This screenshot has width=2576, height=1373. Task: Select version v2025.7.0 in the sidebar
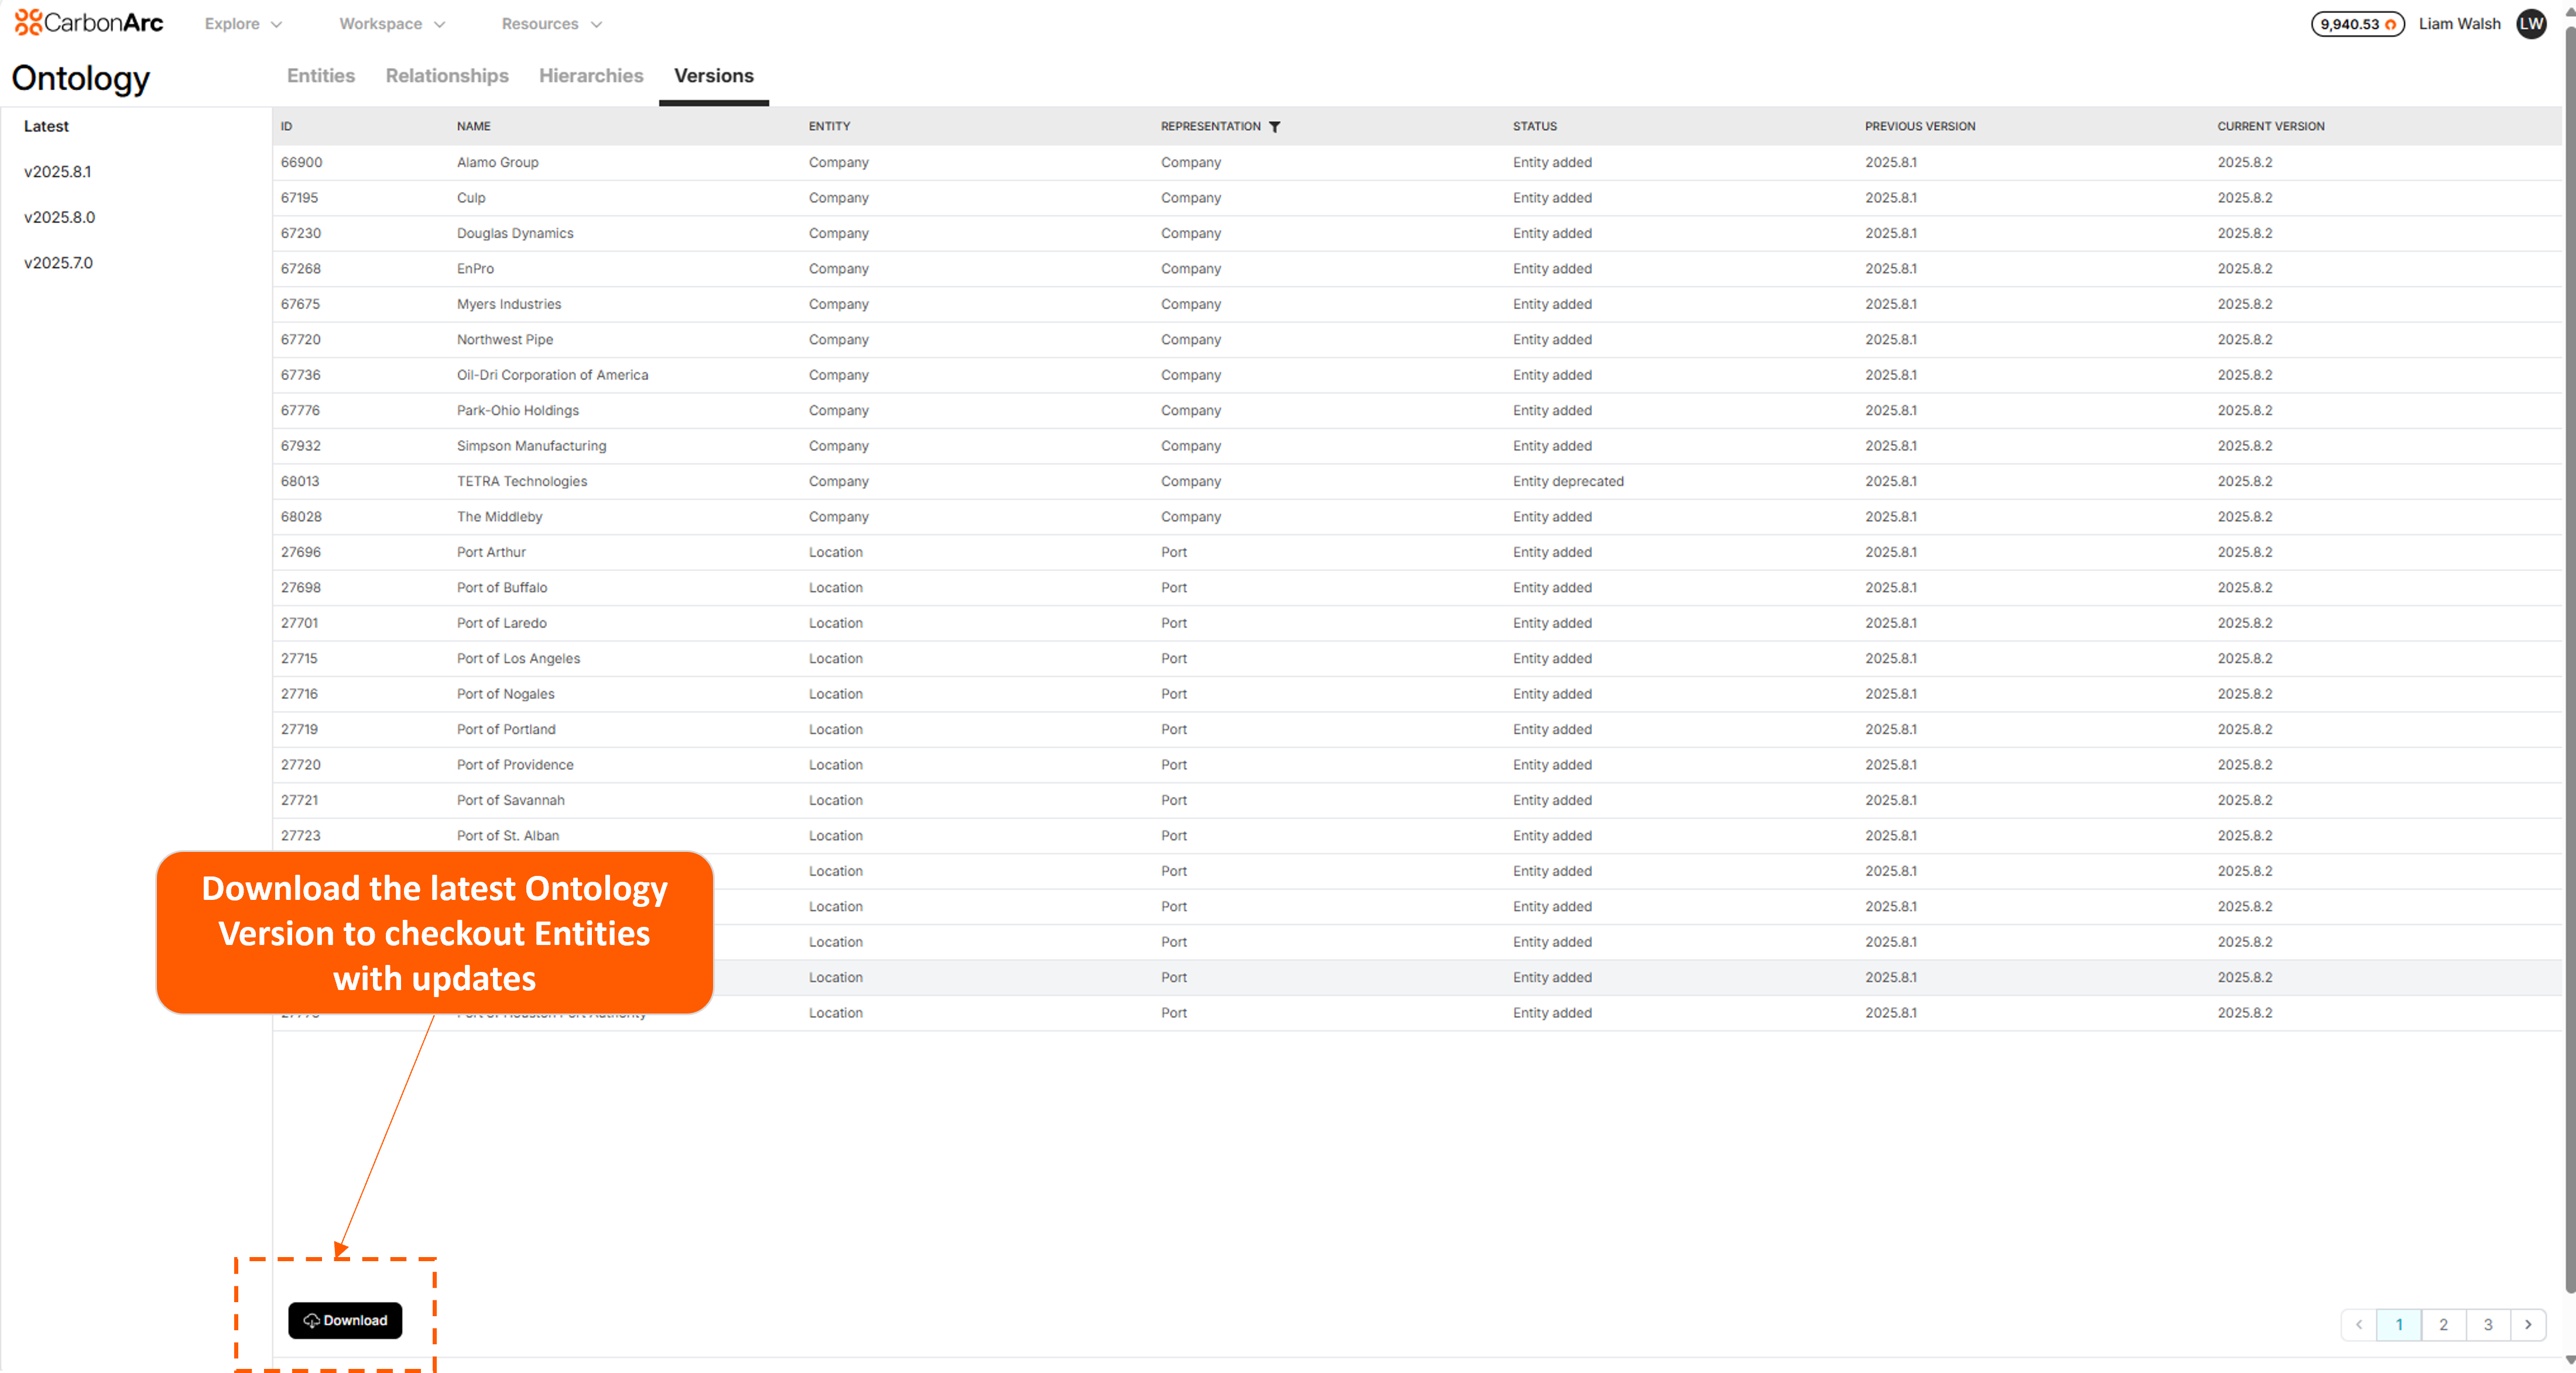coord(57,262)
